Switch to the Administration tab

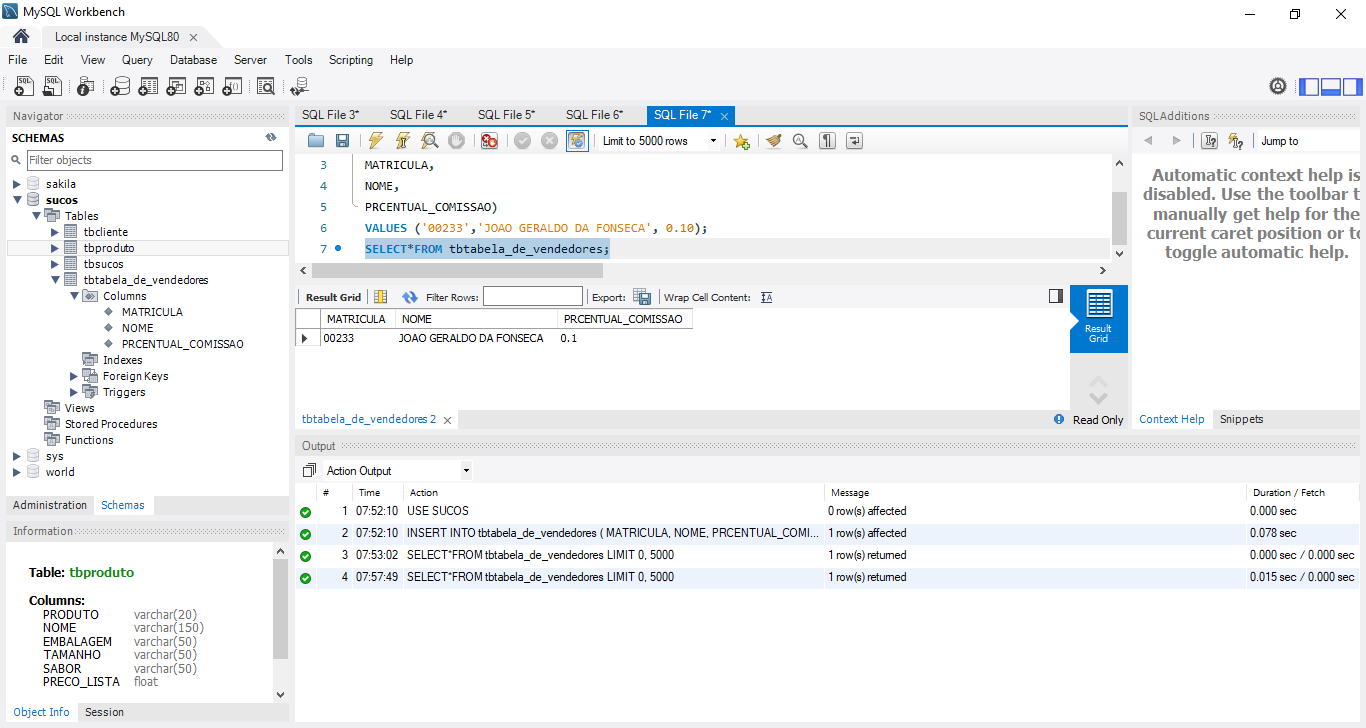click(x=50, y=505)
